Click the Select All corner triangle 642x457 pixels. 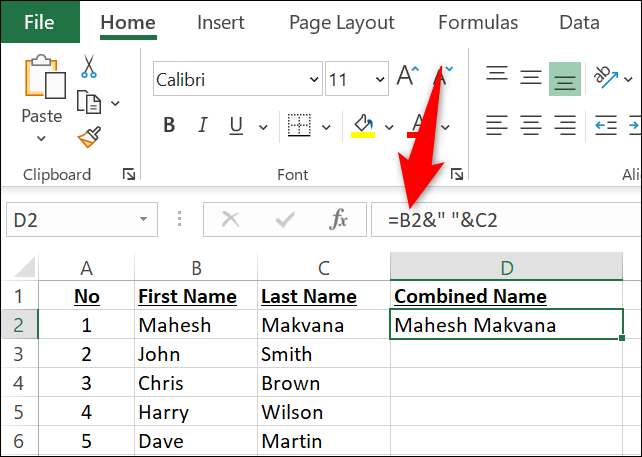click(x=24, y=268)
